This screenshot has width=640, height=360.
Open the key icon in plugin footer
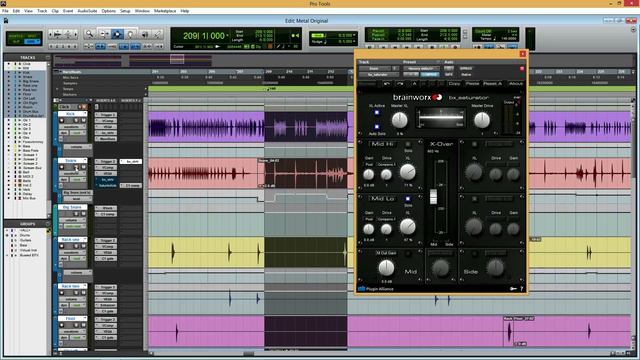[x=513, y=289]
